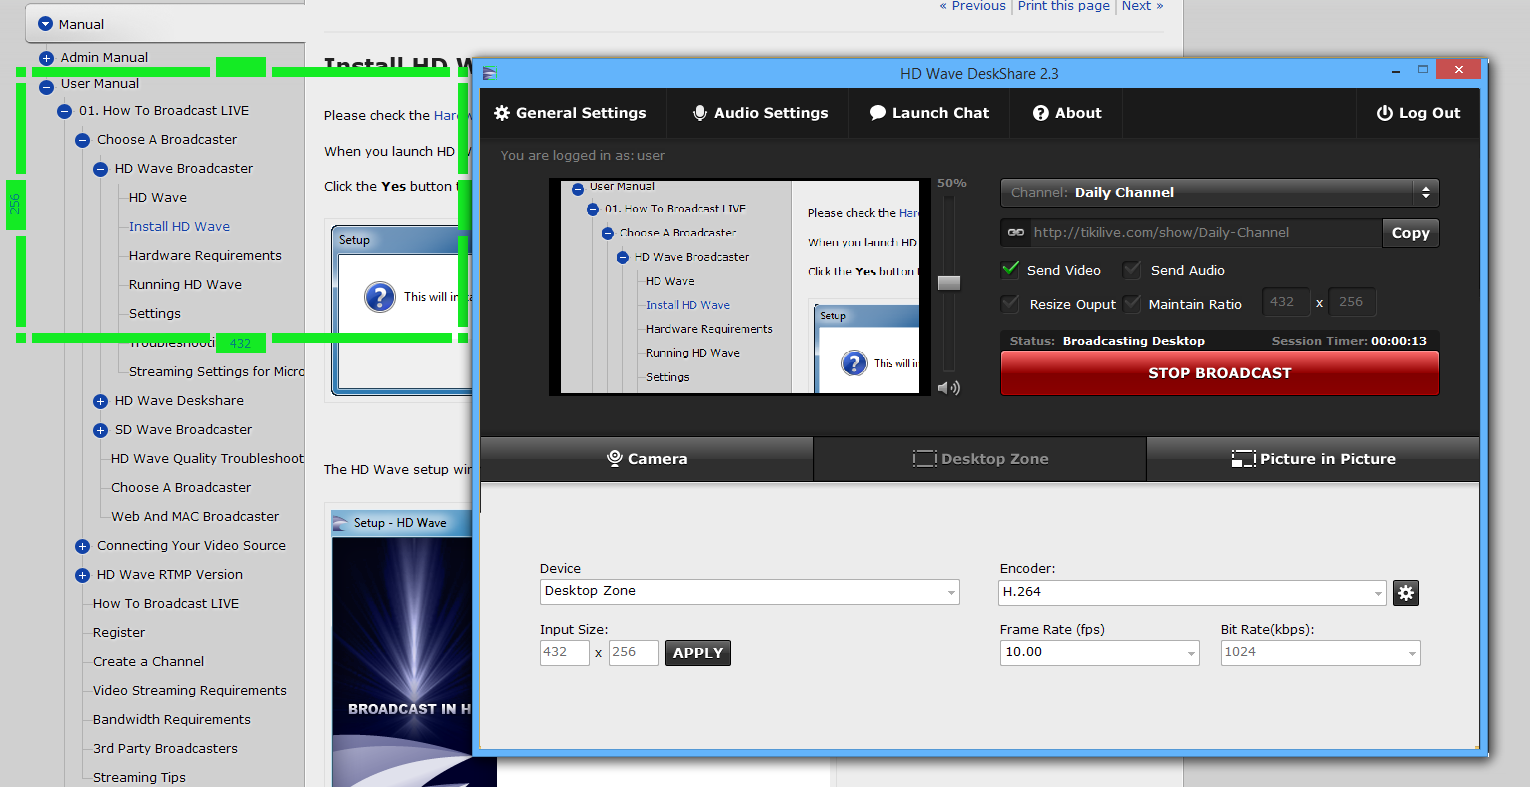Image resolution: width=1530 pixels, height=787 pixels.
Task: Toggle the Send Video checkbox
Action: (x=1010, y=269)
